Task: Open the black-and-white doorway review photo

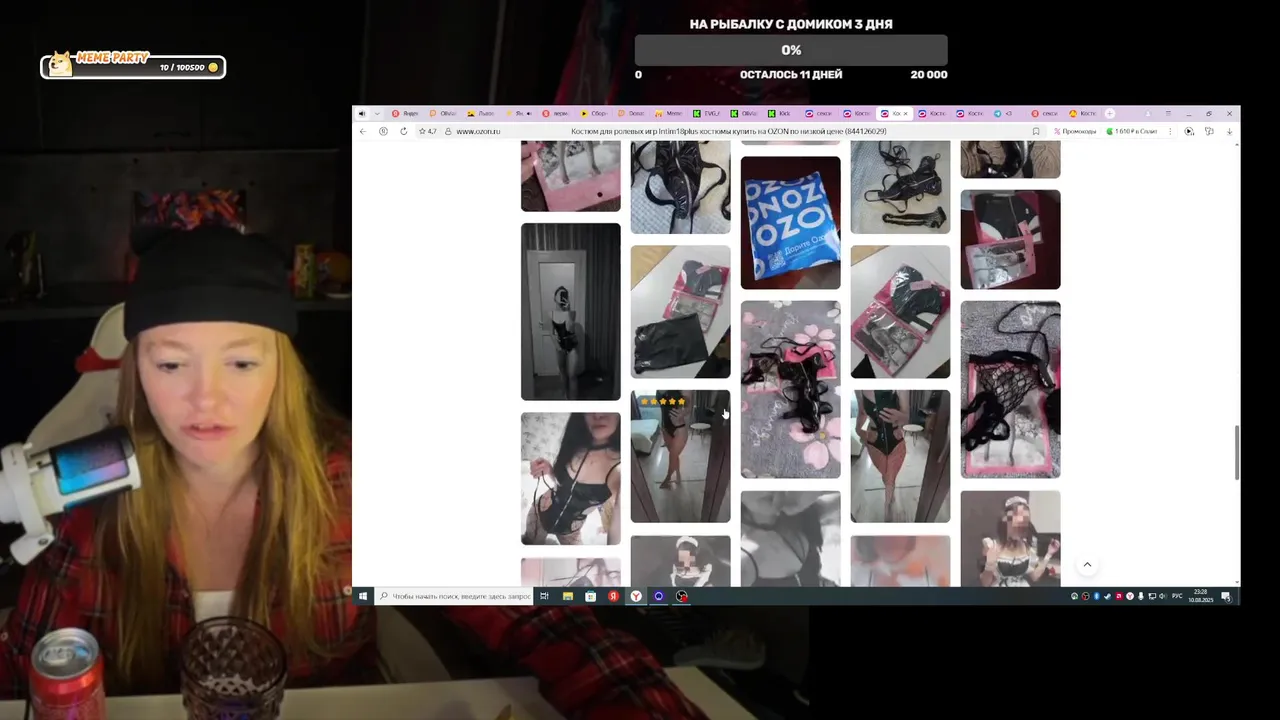Action: pos(570,311)
